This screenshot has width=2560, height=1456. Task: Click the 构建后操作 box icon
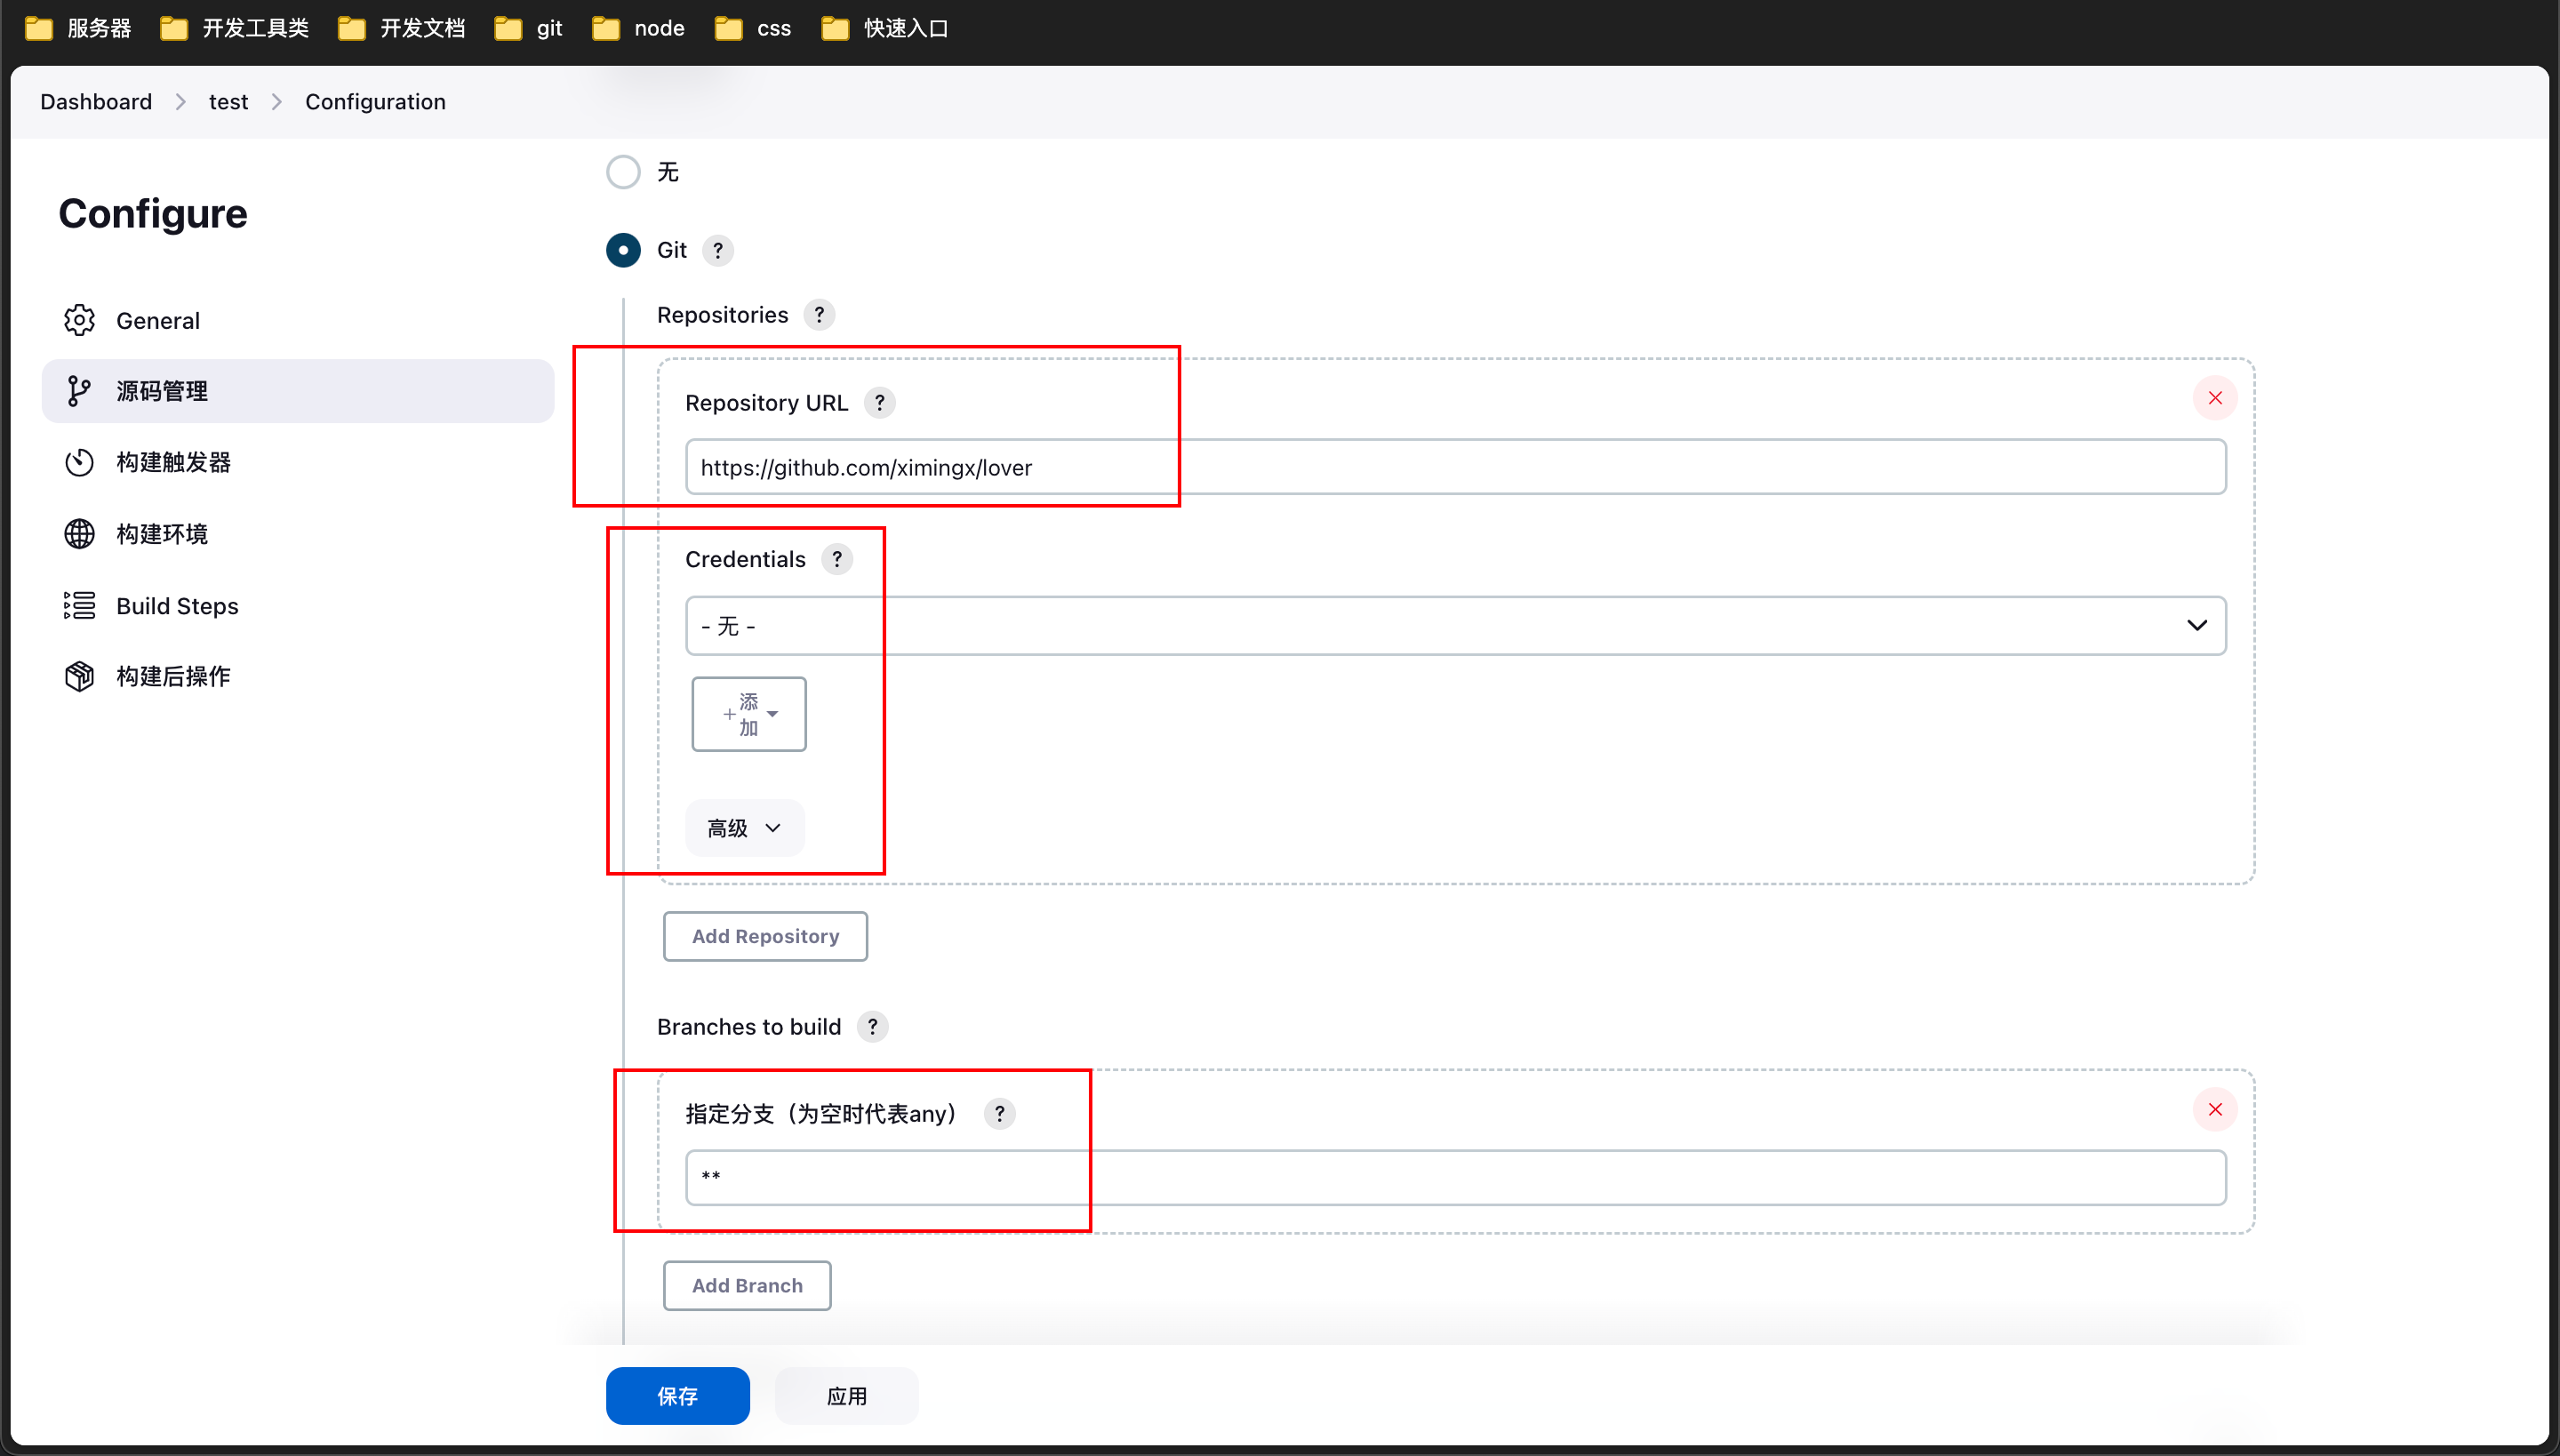pos(79,676)
